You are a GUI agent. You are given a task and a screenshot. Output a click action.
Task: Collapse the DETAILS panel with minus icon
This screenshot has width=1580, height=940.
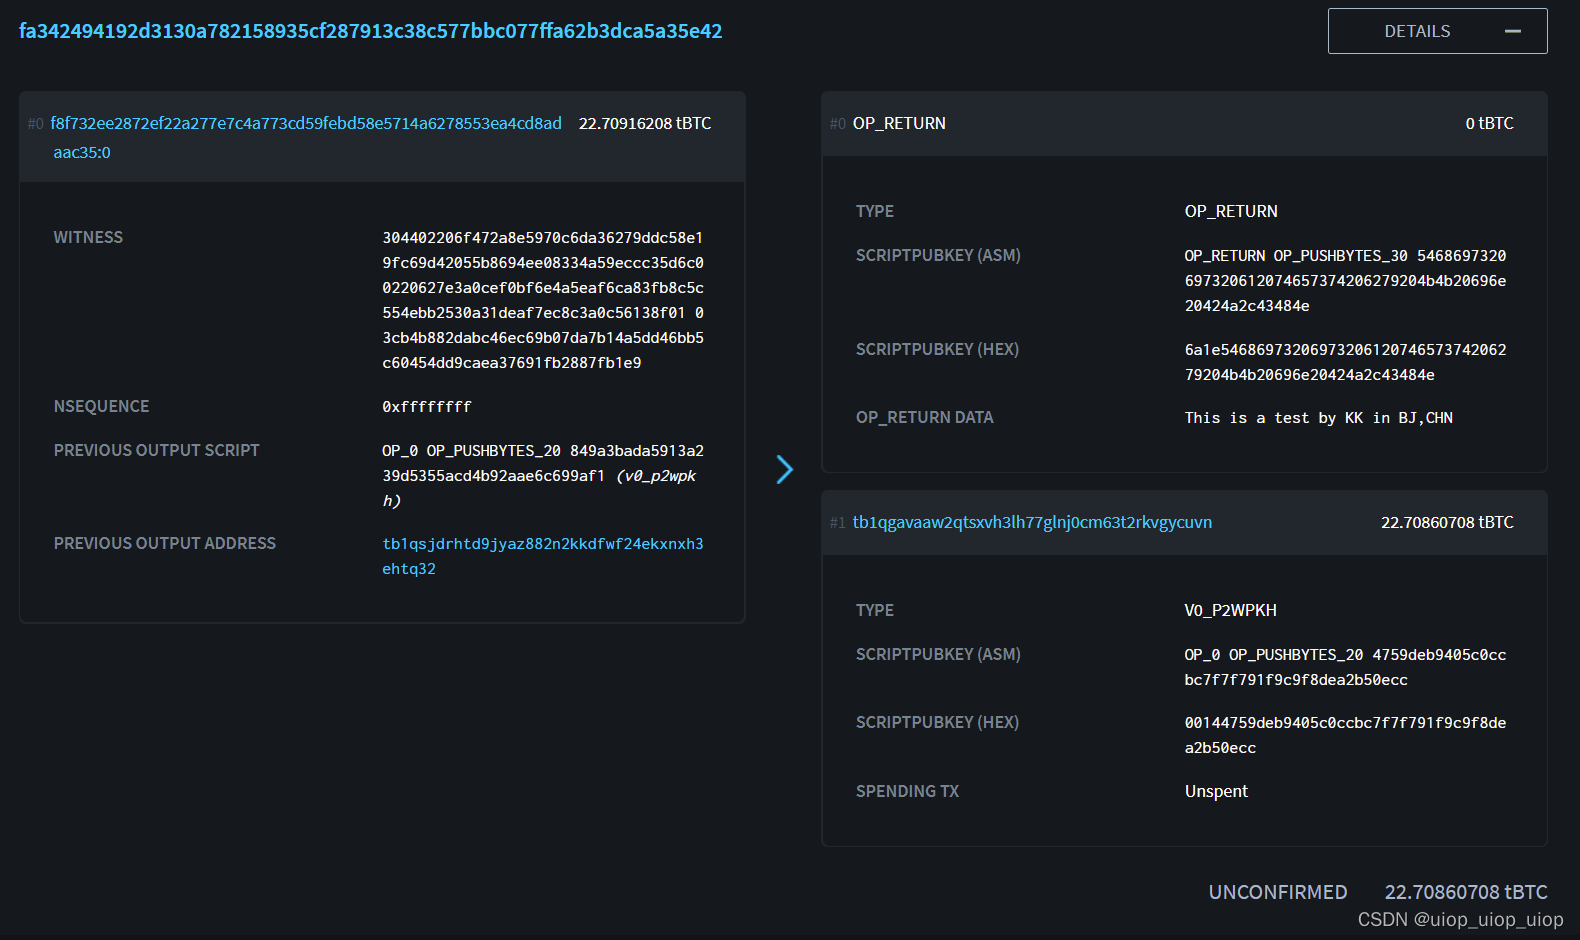pyautogui.click(x=1512, y=31)
